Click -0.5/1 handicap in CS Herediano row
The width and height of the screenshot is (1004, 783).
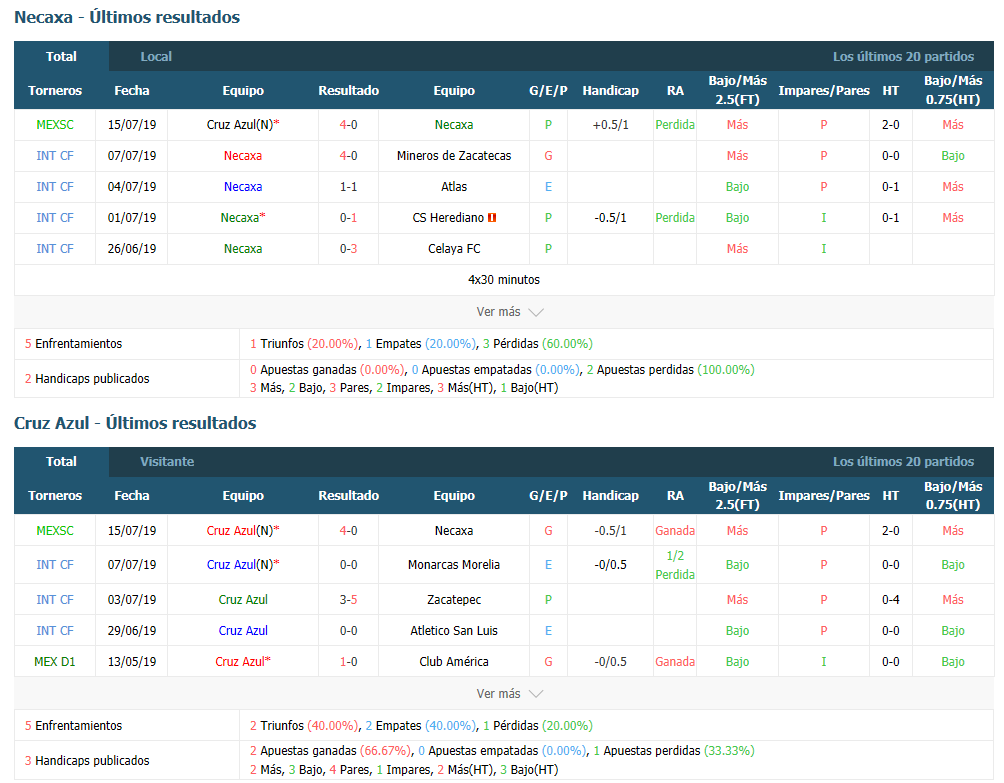tap(610, 218)
